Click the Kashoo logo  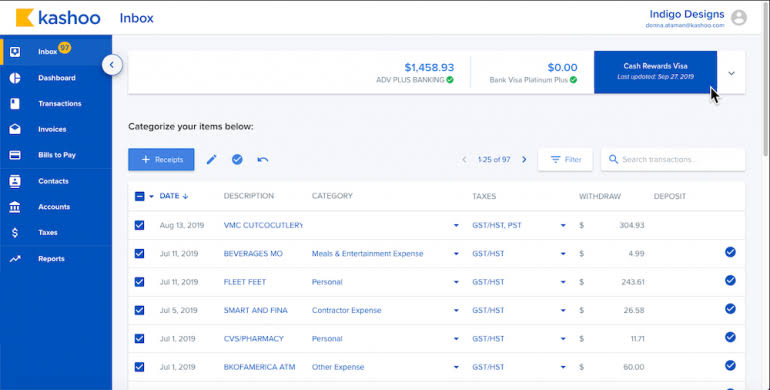(x=58, y=18)
